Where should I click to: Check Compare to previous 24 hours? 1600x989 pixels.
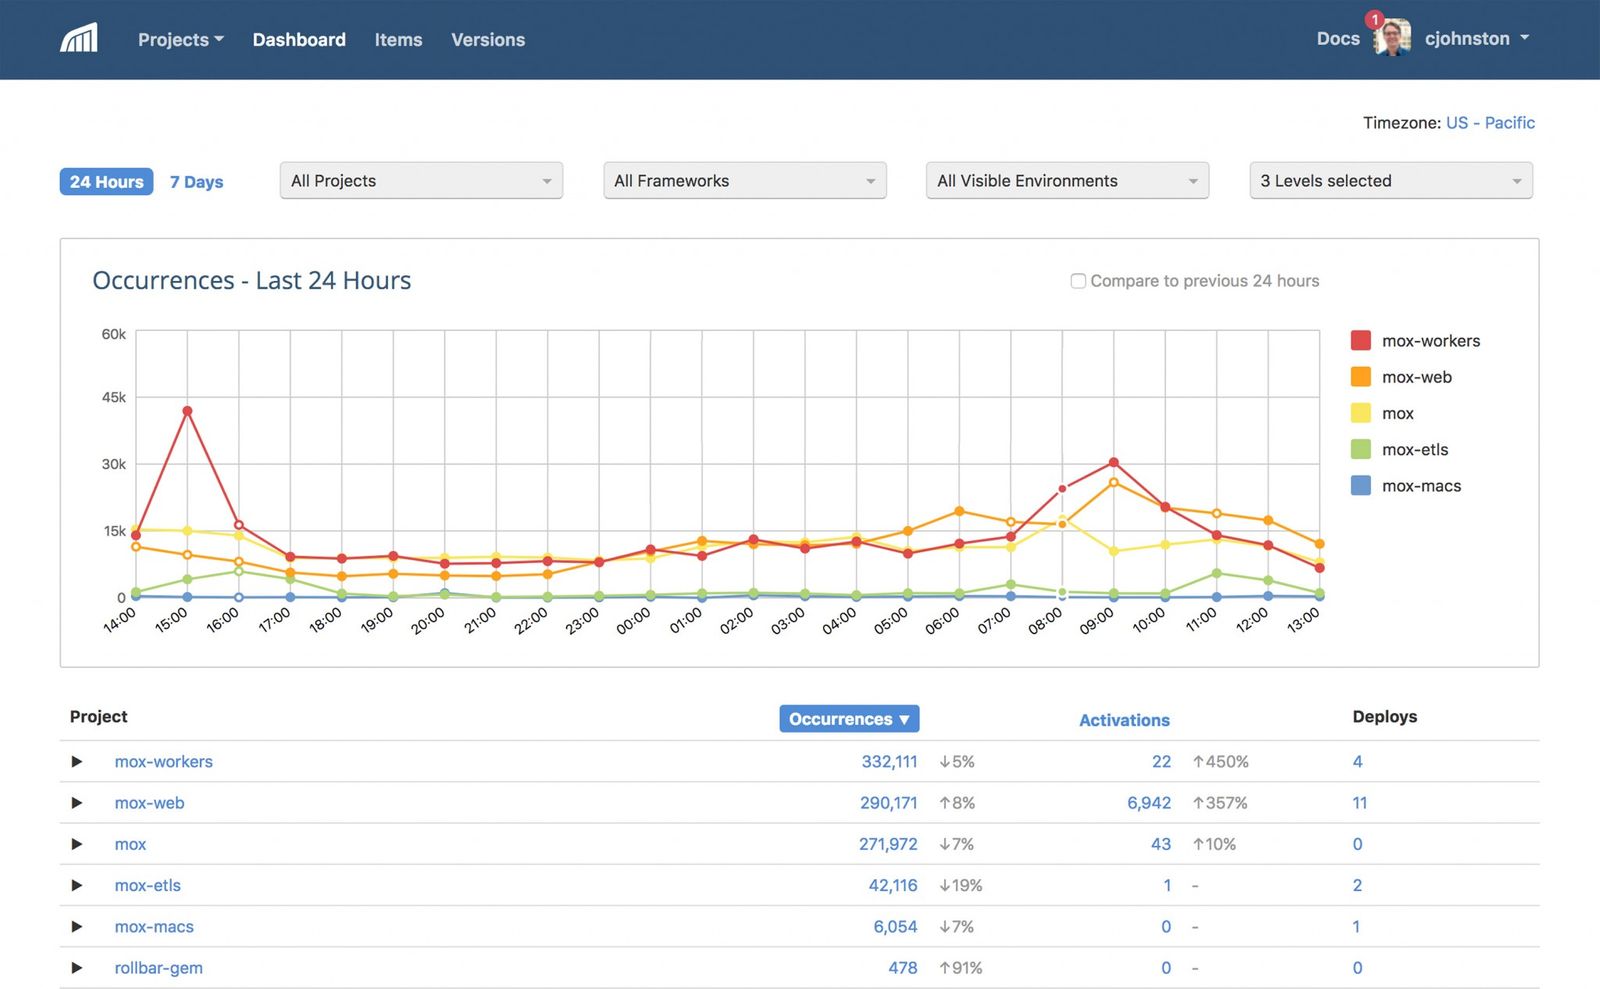coord(1078,281)
